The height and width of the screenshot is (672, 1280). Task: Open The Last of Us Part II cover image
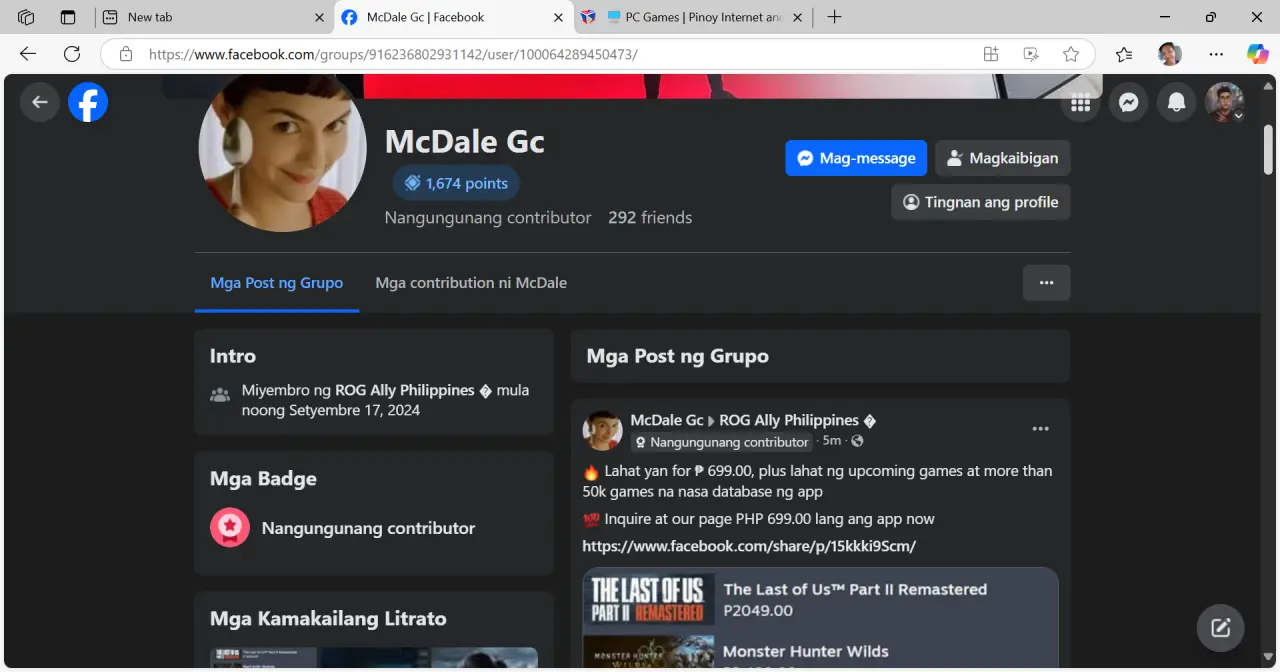coord(649,600)
